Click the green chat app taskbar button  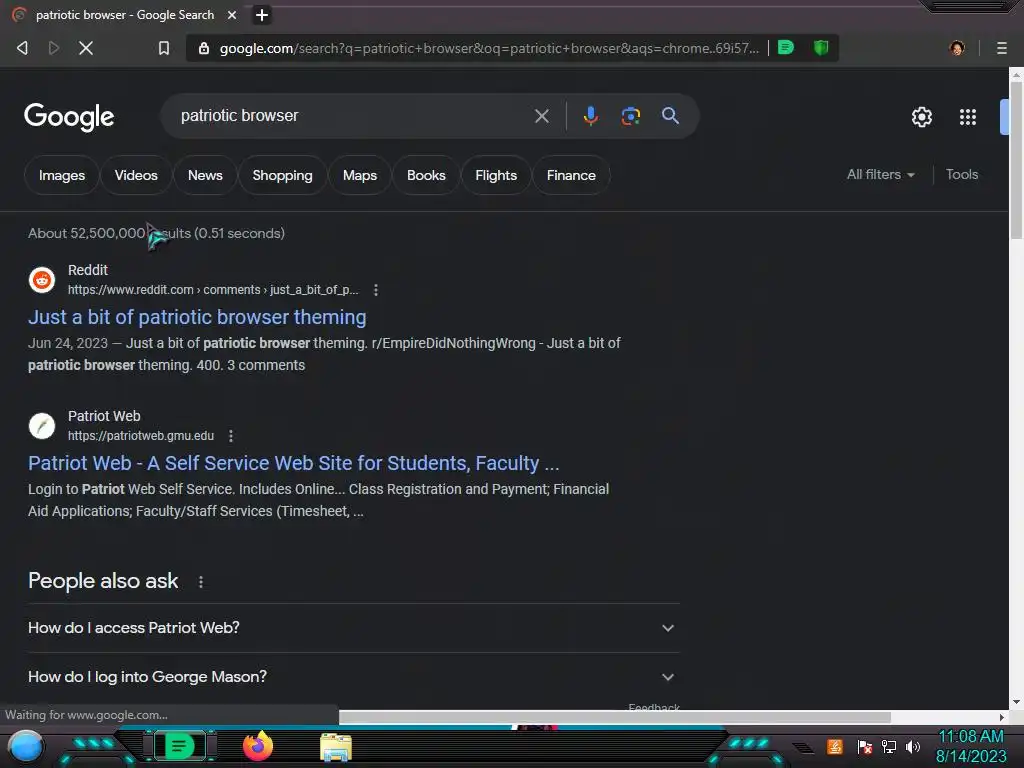(x=180, y=746)
